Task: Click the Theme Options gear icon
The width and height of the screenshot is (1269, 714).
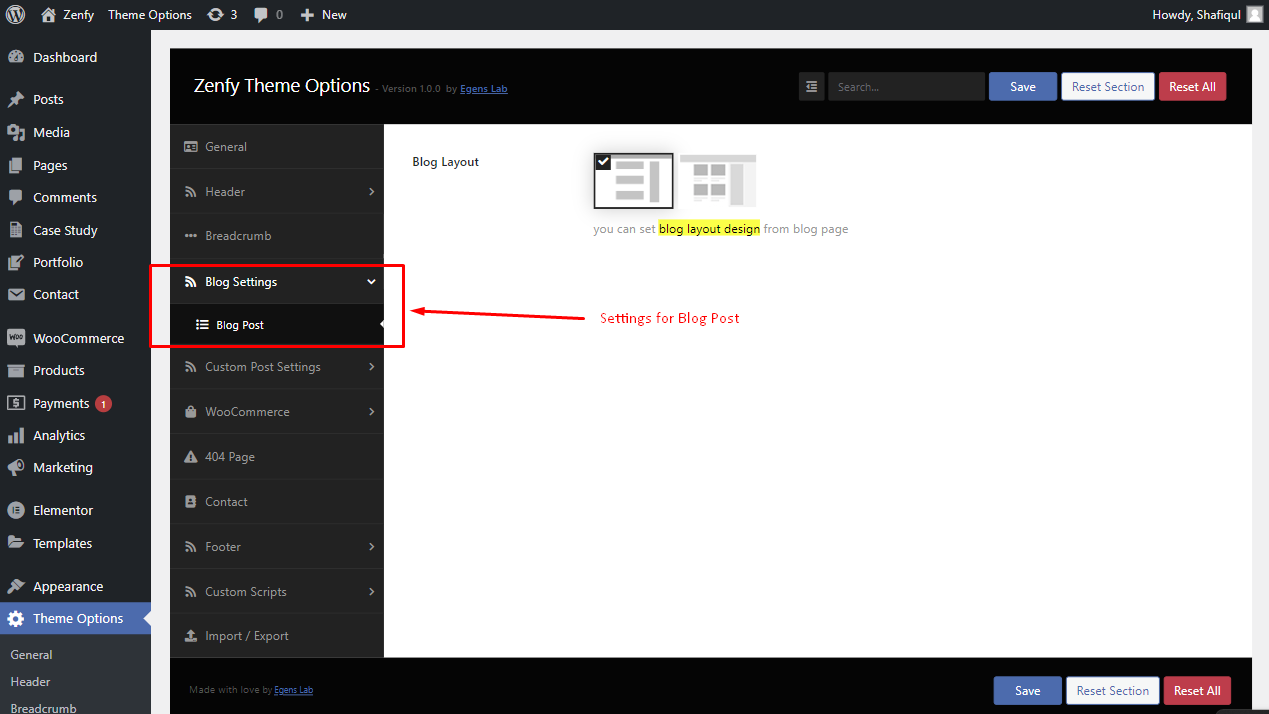Action: pos(16,618)
